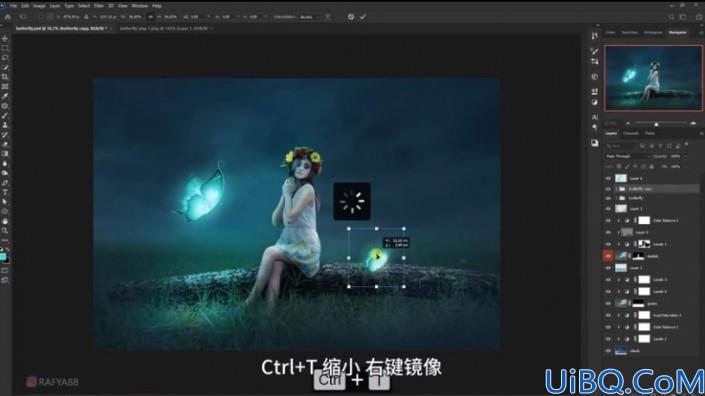Click Navigator zoom out small mountains icon

coord(628,123)
